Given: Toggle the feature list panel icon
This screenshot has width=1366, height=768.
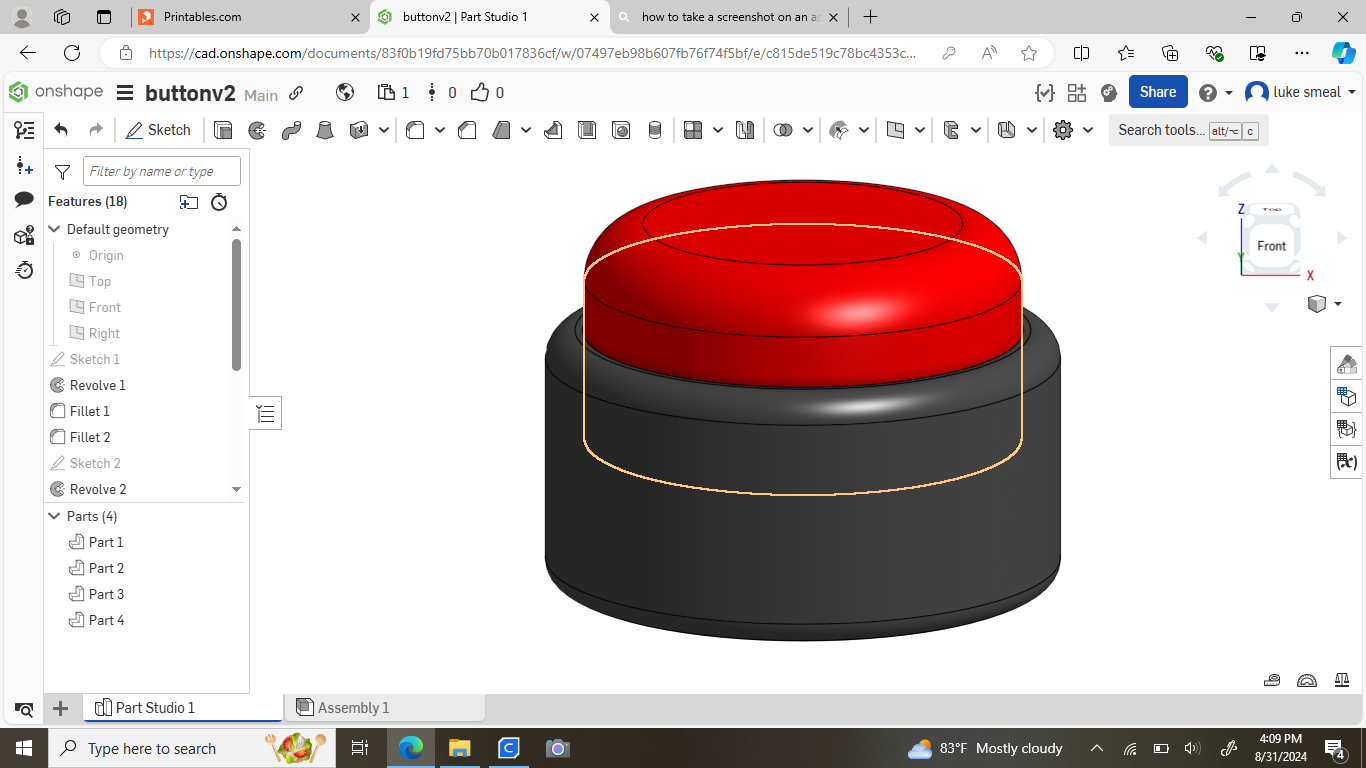Looking at the screenshot, I should (x=24, y=130).
